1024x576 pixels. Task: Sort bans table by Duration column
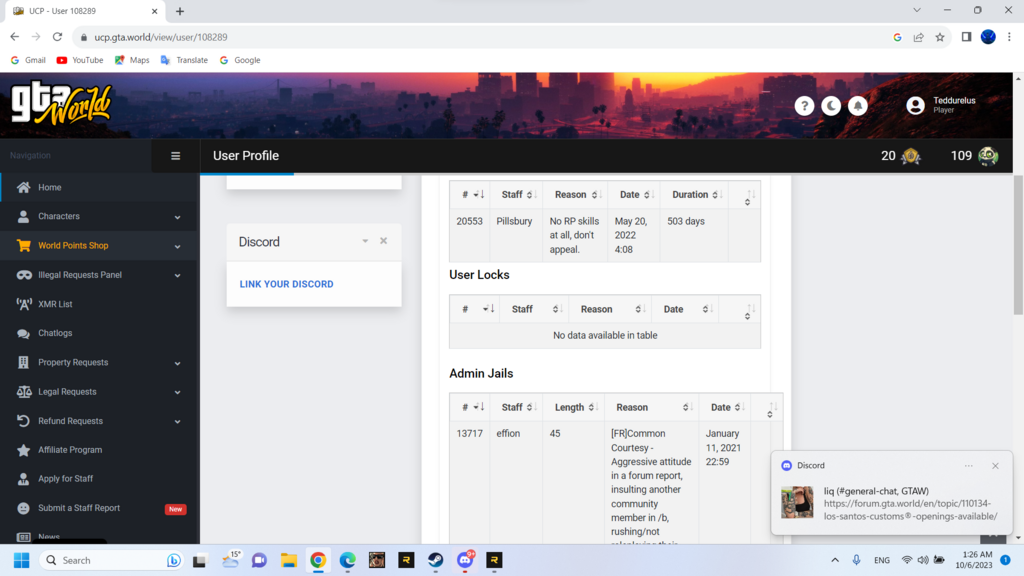(694, 195)
